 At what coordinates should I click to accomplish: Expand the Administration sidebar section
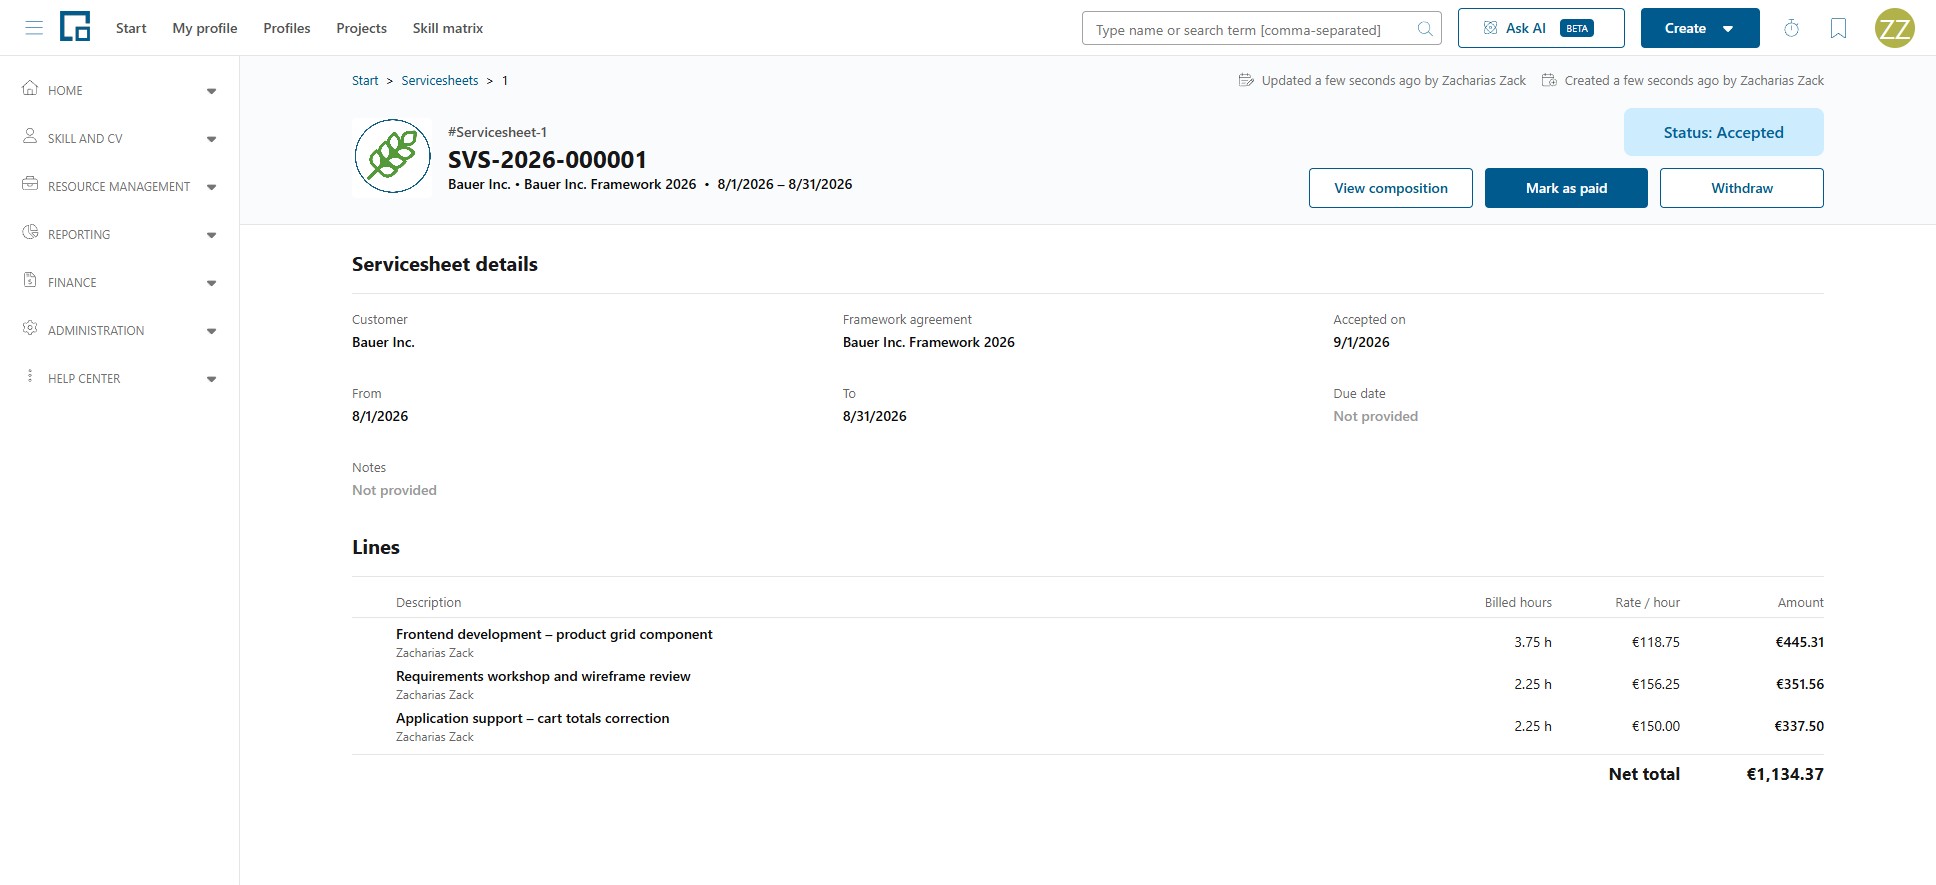point(211,331)
